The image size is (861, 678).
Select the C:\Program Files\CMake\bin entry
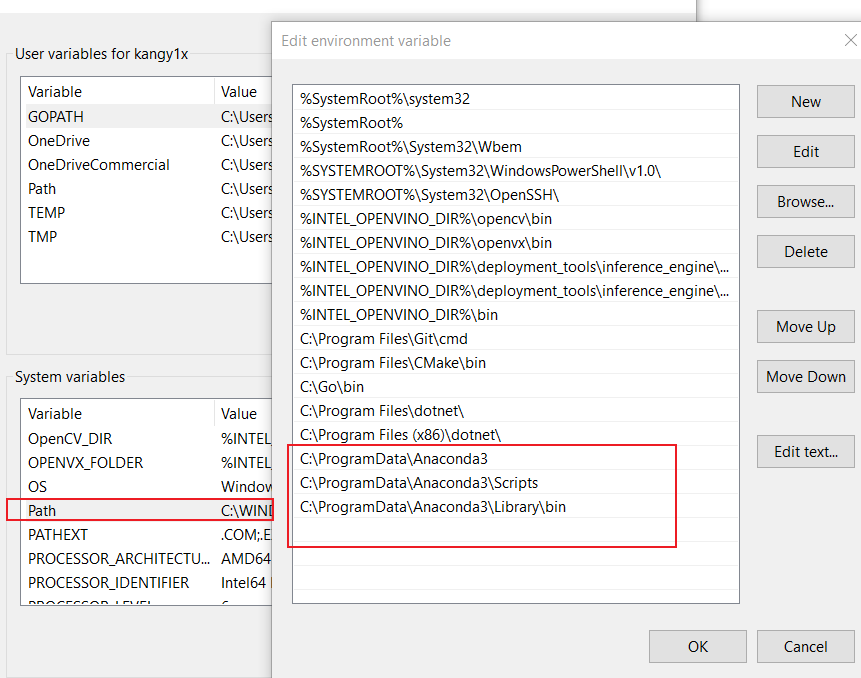pos(516,363)
